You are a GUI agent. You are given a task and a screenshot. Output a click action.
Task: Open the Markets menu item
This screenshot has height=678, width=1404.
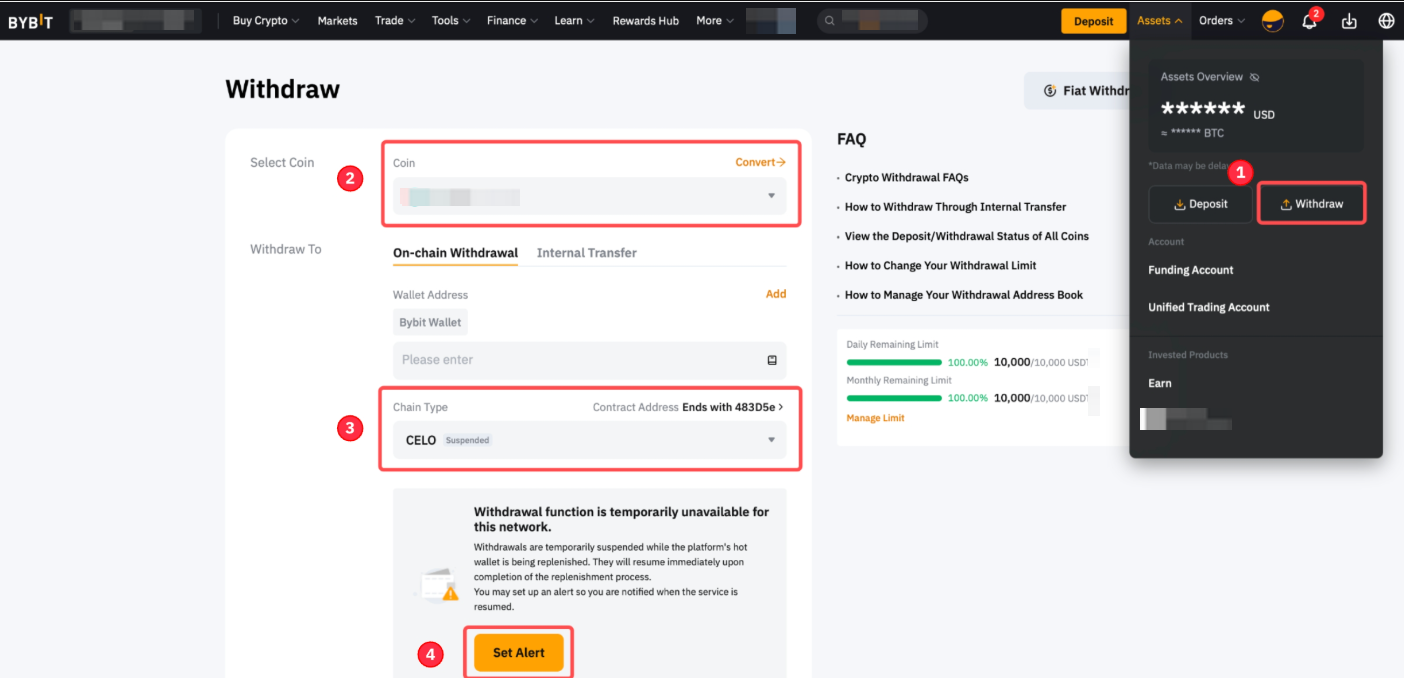pyautogui.click(x=337, y=21)
